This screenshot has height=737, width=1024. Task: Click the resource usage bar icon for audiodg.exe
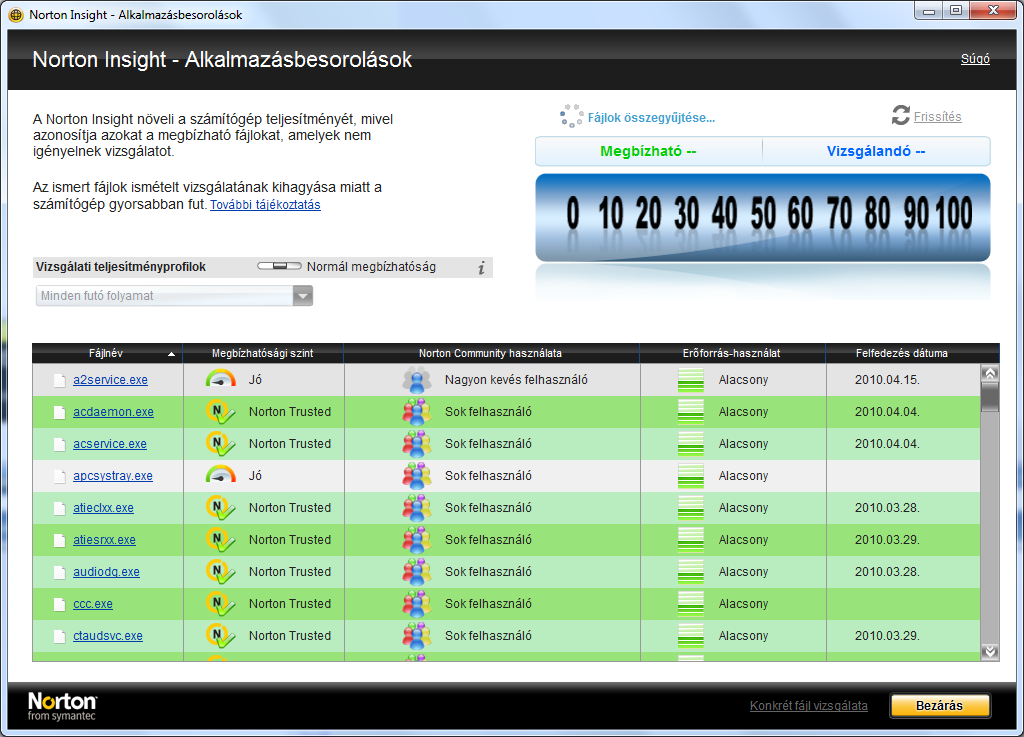pos(691,572)
